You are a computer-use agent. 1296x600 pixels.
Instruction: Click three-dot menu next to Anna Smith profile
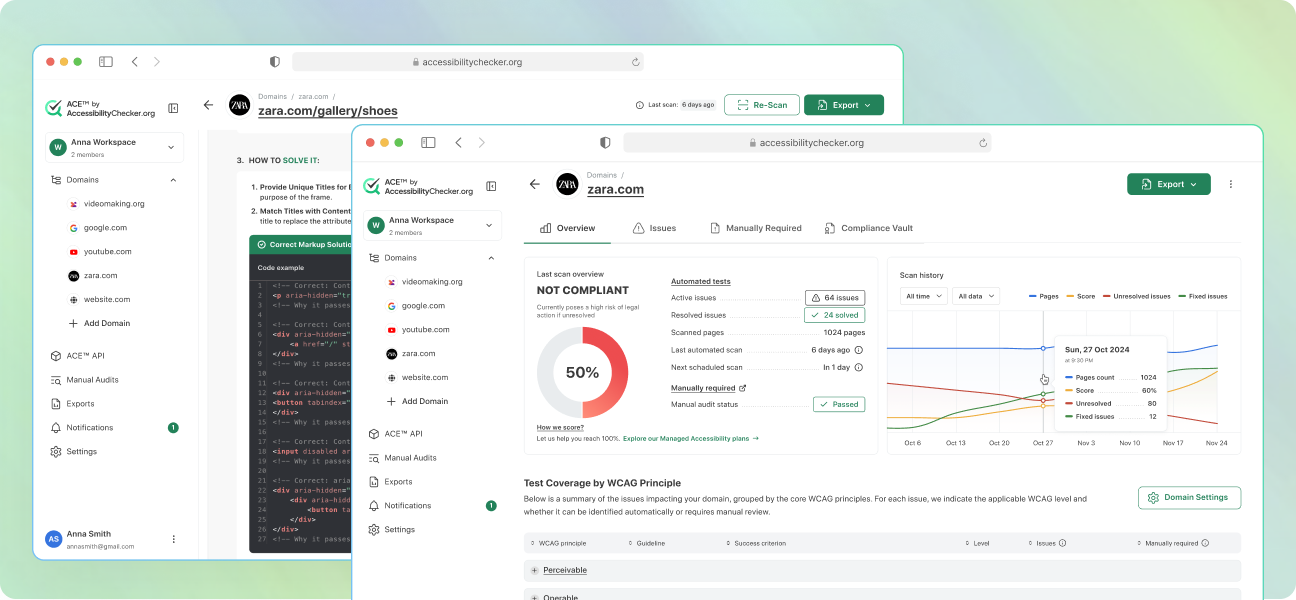coord(173,539)
